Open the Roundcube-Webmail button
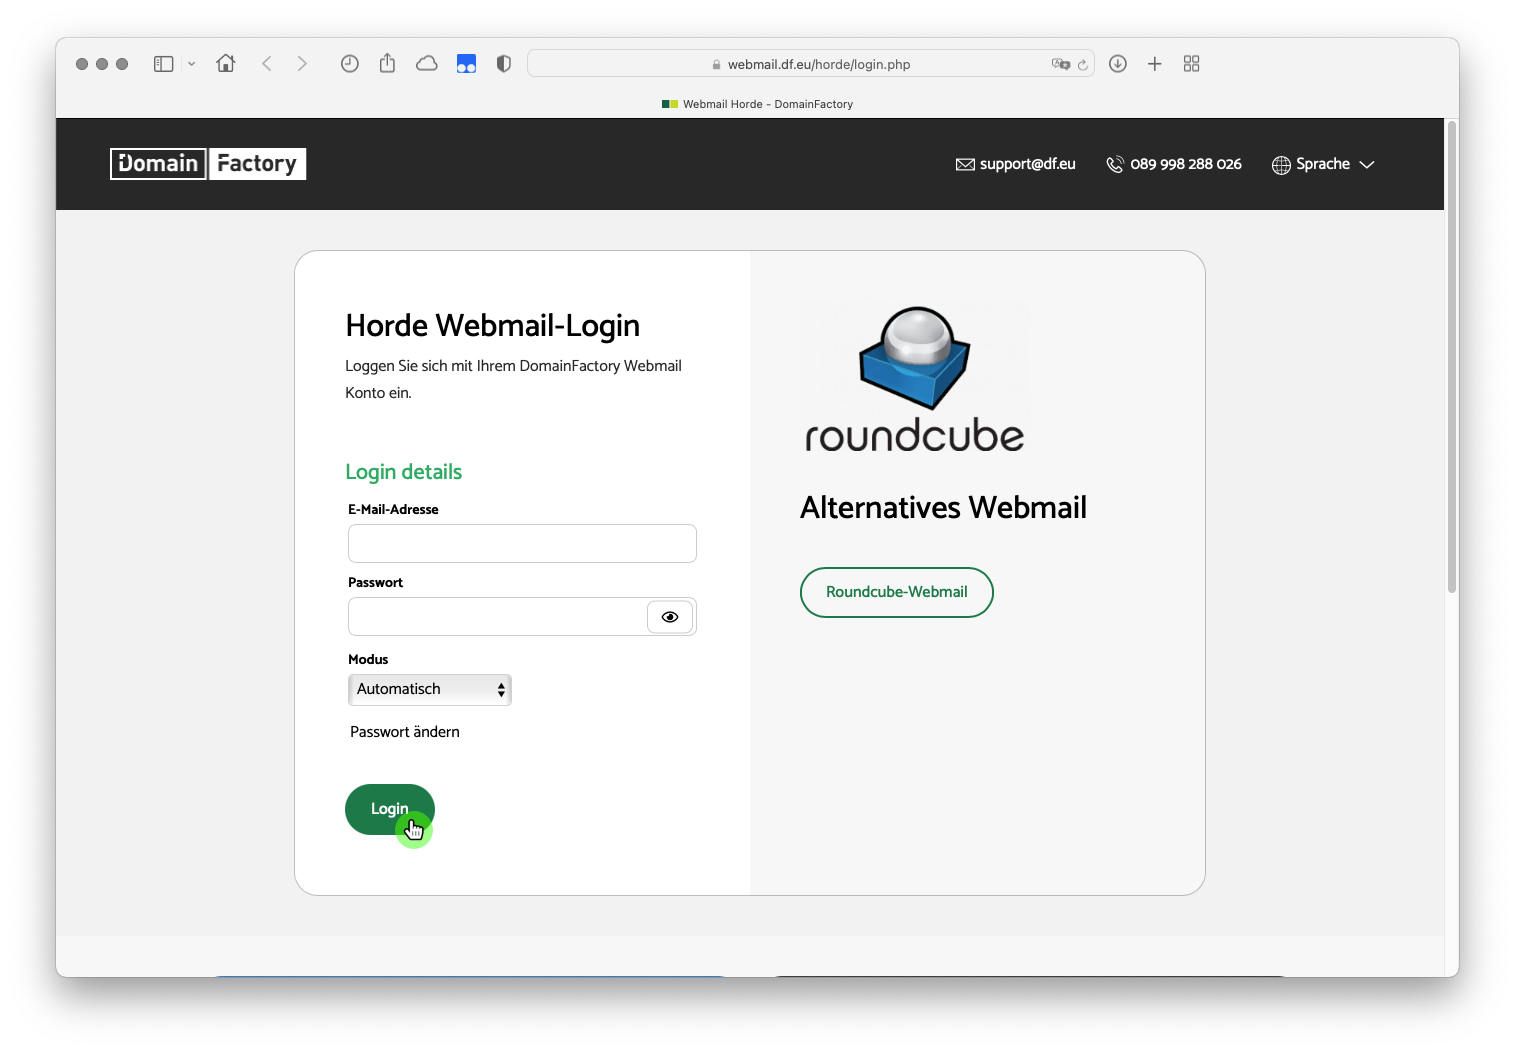The image size is (1515, 1051). tap(897, 592)
